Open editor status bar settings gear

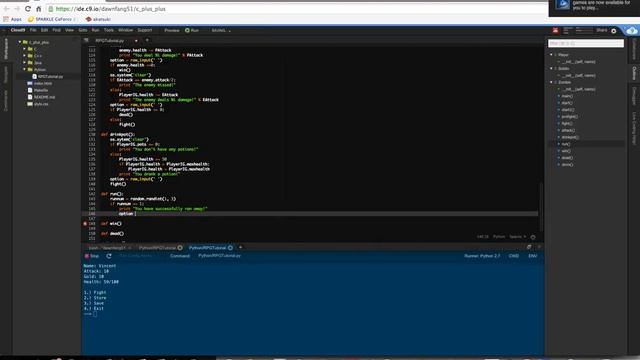[x=533, y=237]
